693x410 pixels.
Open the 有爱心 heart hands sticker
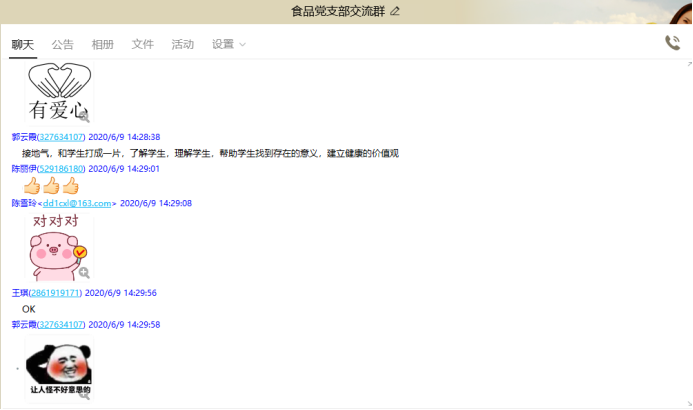pyautogui.click(x=58, y=92)
